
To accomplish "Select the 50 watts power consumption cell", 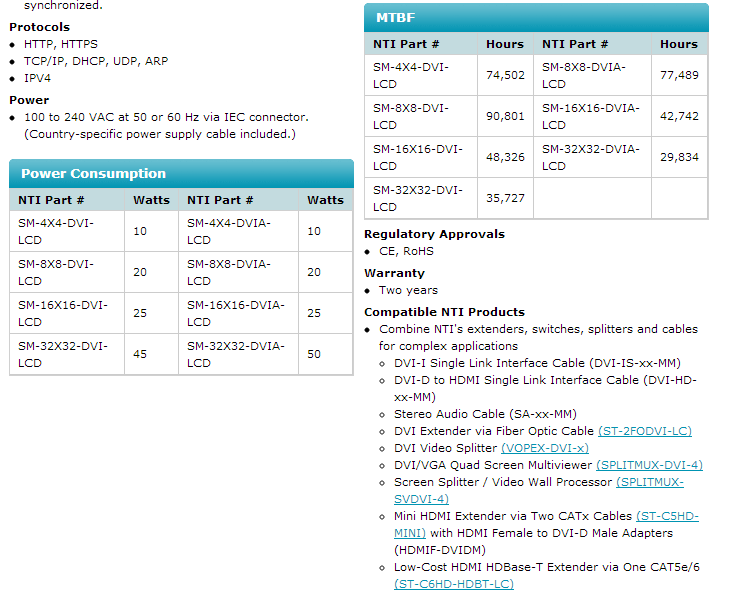I will click(315, 354).
